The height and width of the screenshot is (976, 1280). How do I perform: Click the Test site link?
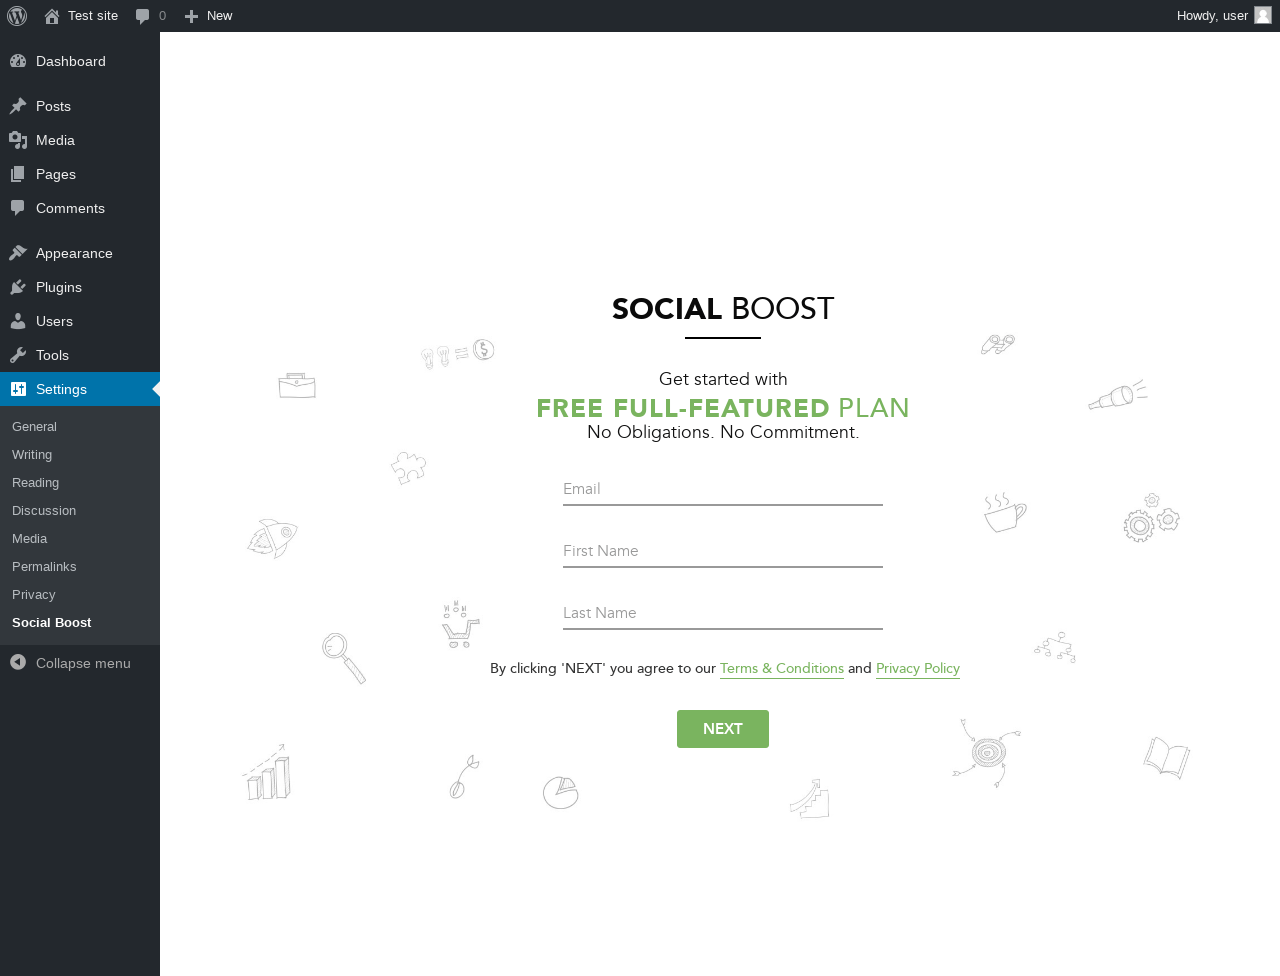click(93, 16)
